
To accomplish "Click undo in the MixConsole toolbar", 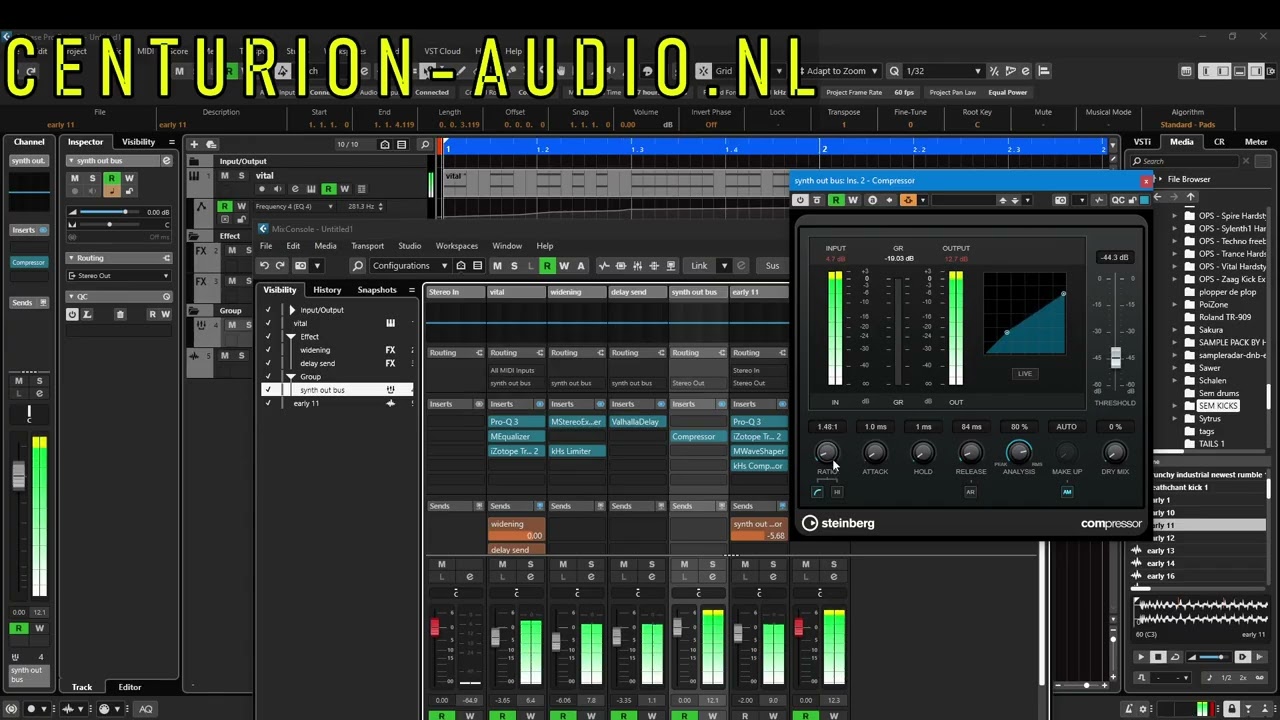I will coord(265,266).
